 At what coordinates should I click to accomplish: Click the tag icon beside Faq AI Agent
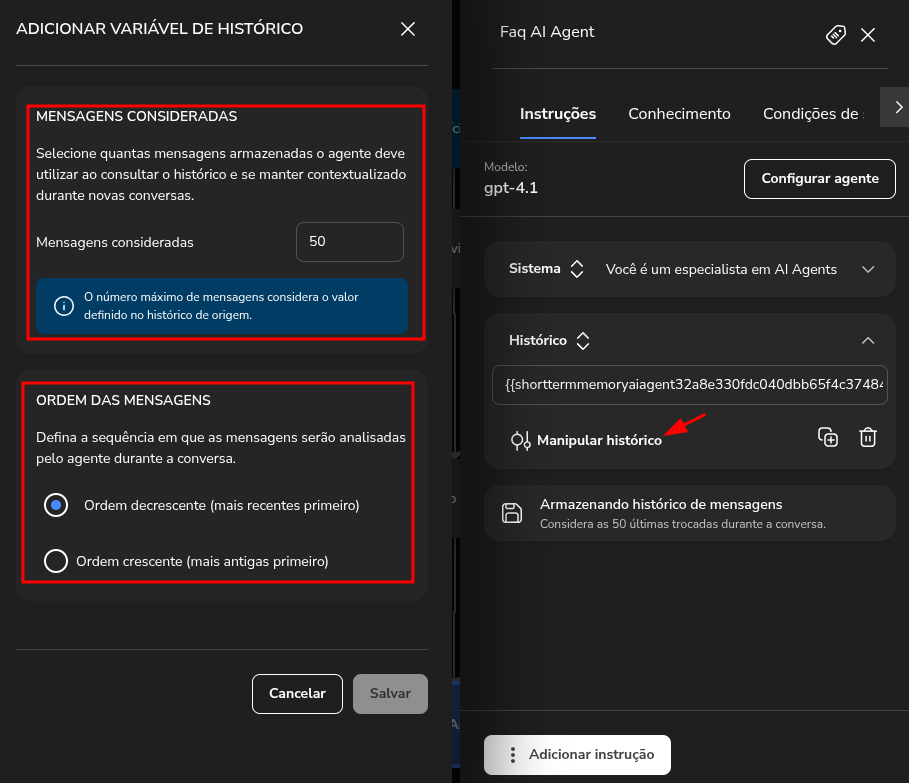point(835,35)
